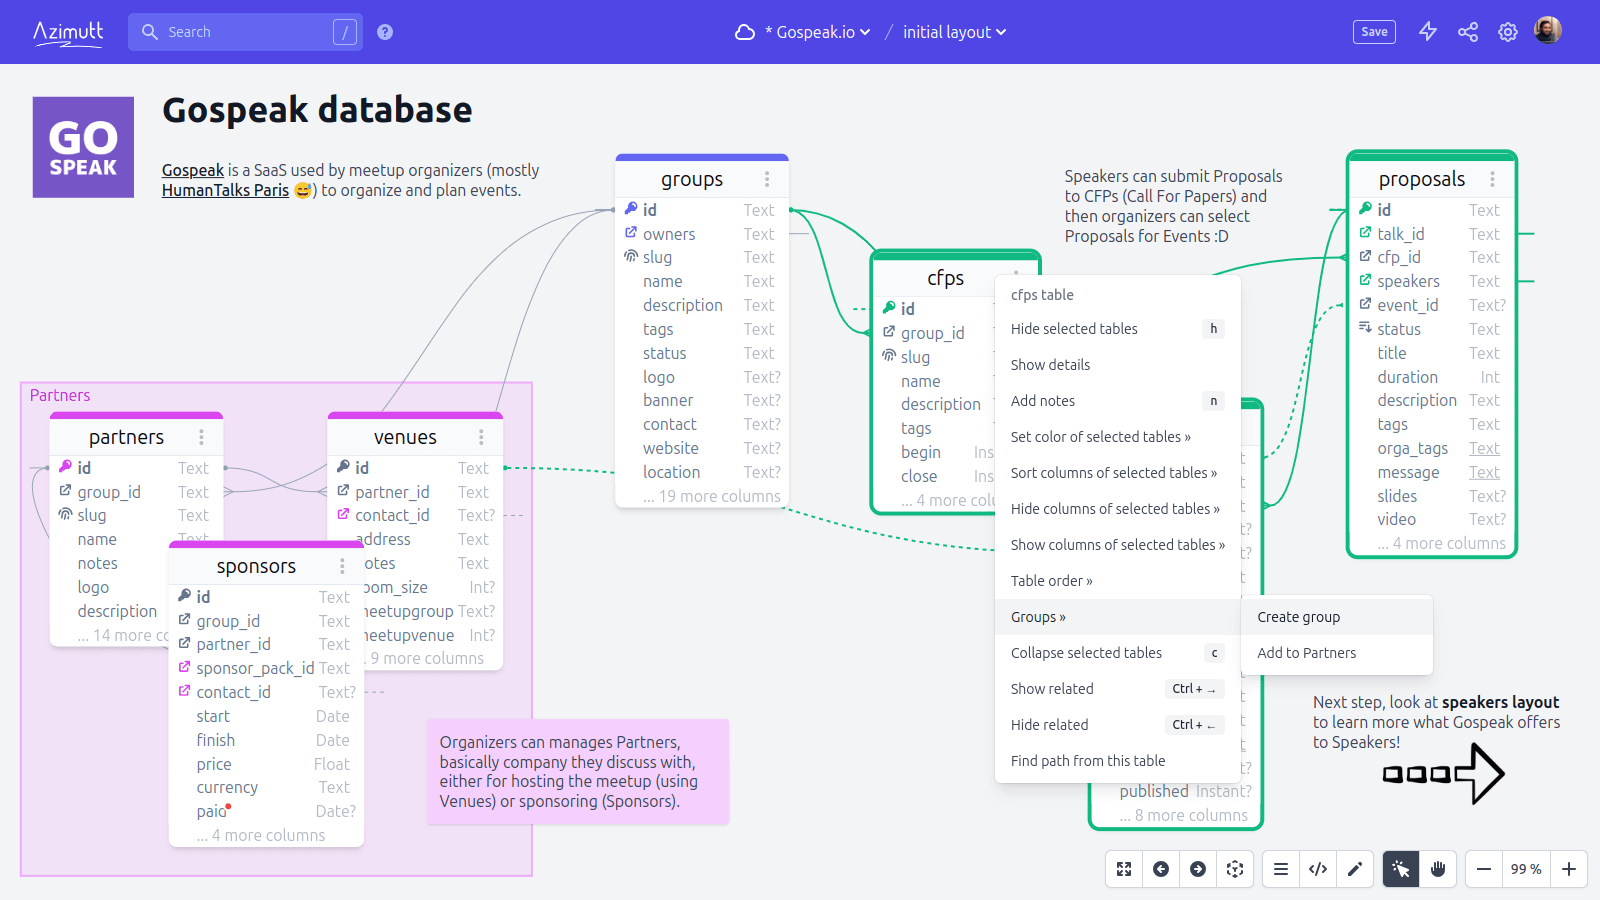The height and width of the screenshot is (900, 1600).
Task: Open the source code editor icon
Action: point(1318,869)
